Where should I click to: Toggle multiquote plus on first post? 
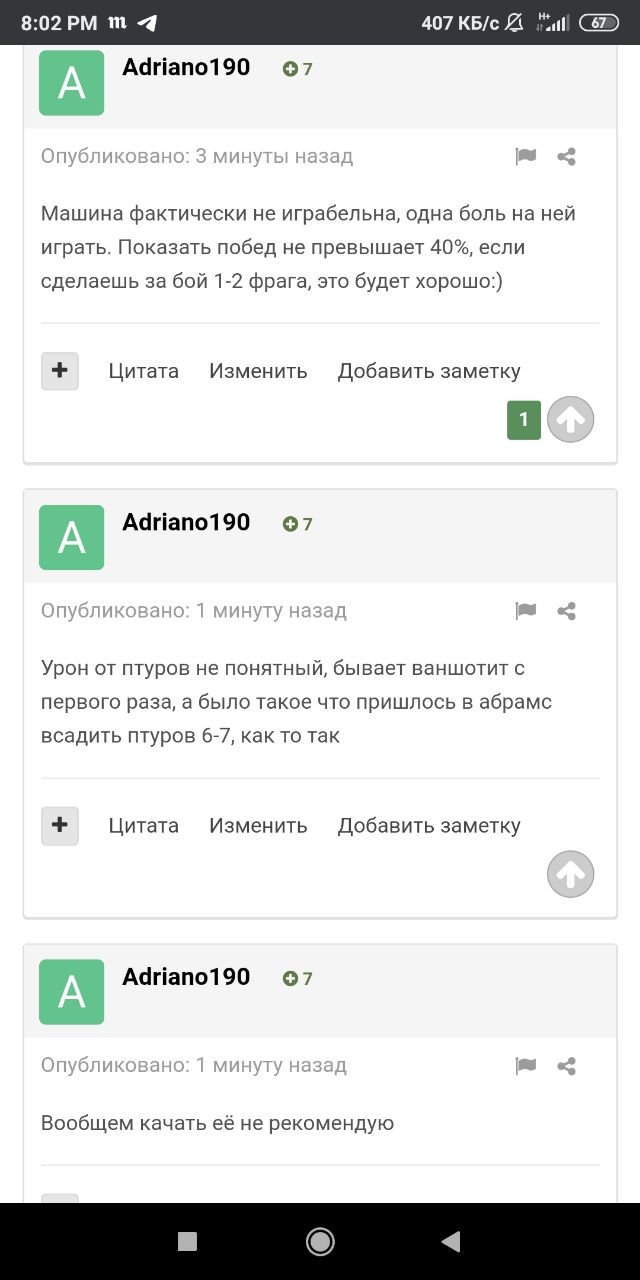tap(60, 371)
